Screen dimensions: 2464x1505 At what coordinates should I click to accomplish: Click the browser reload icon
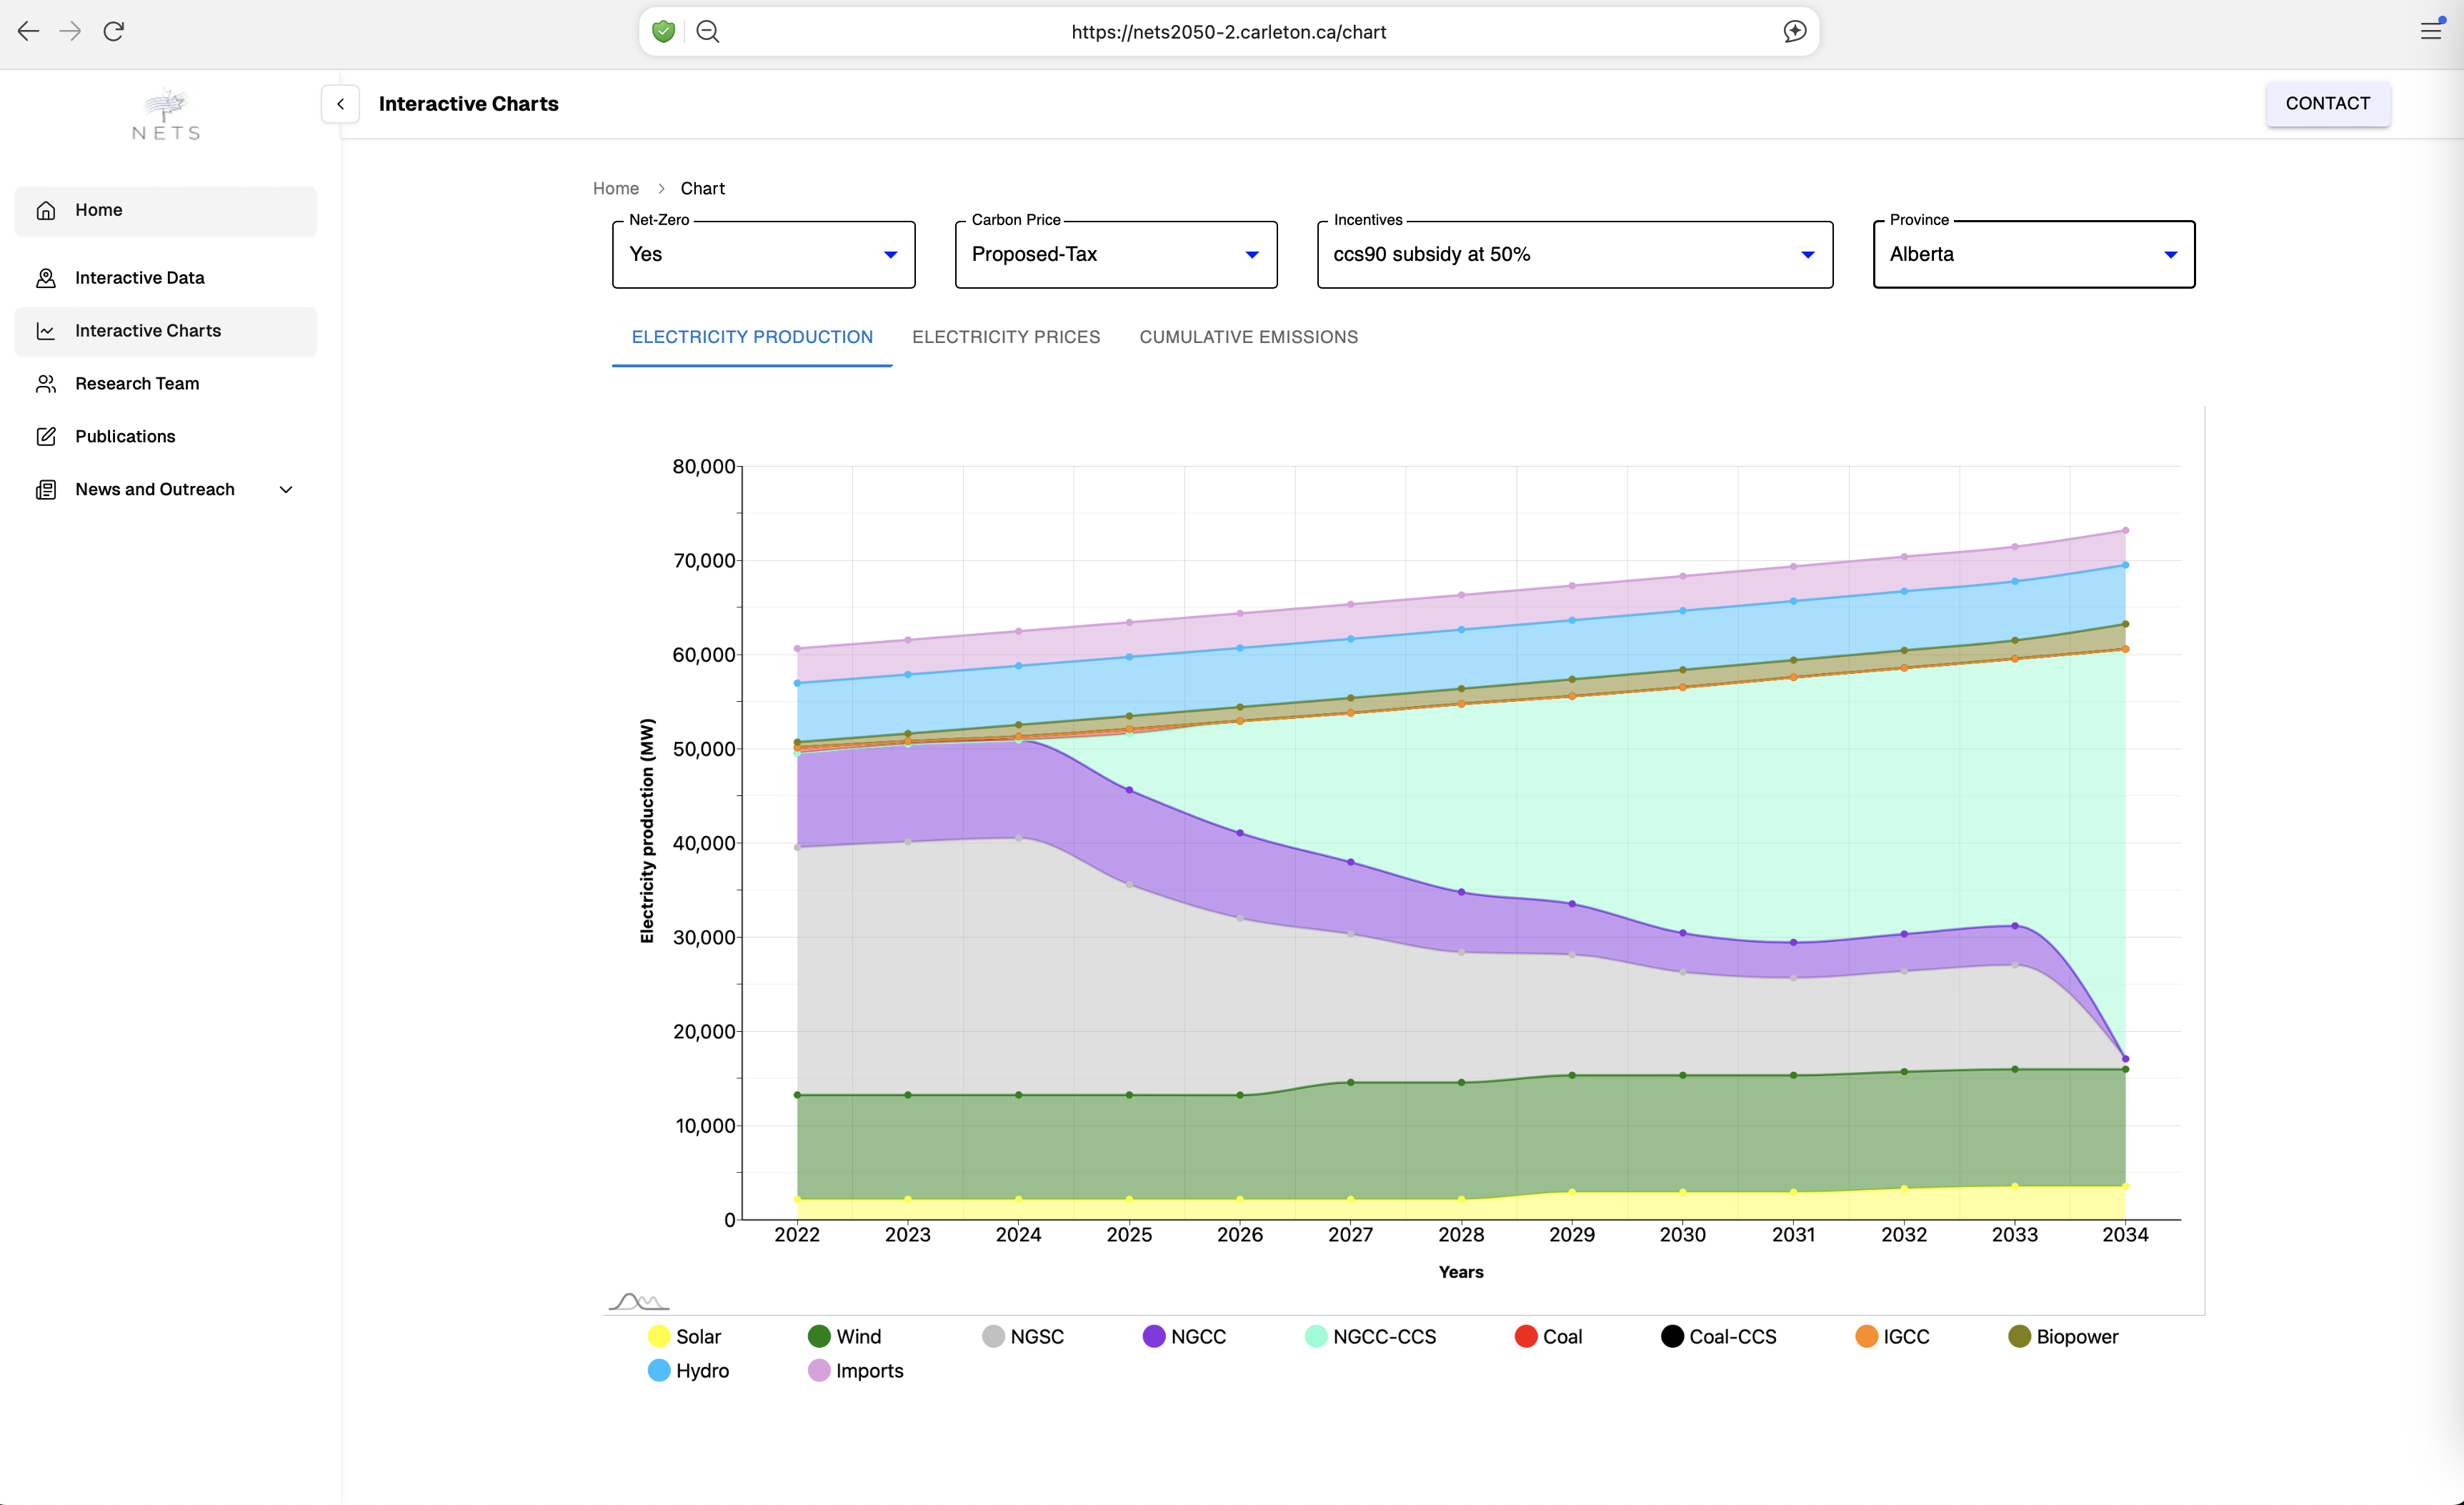coord(114,31)
